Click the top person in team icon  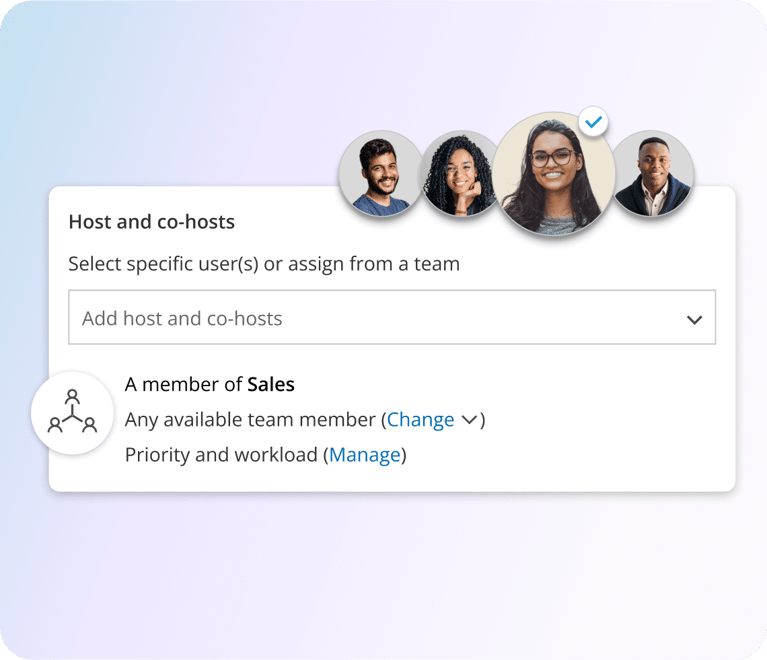pyautogui.click(x=72, y=395)
